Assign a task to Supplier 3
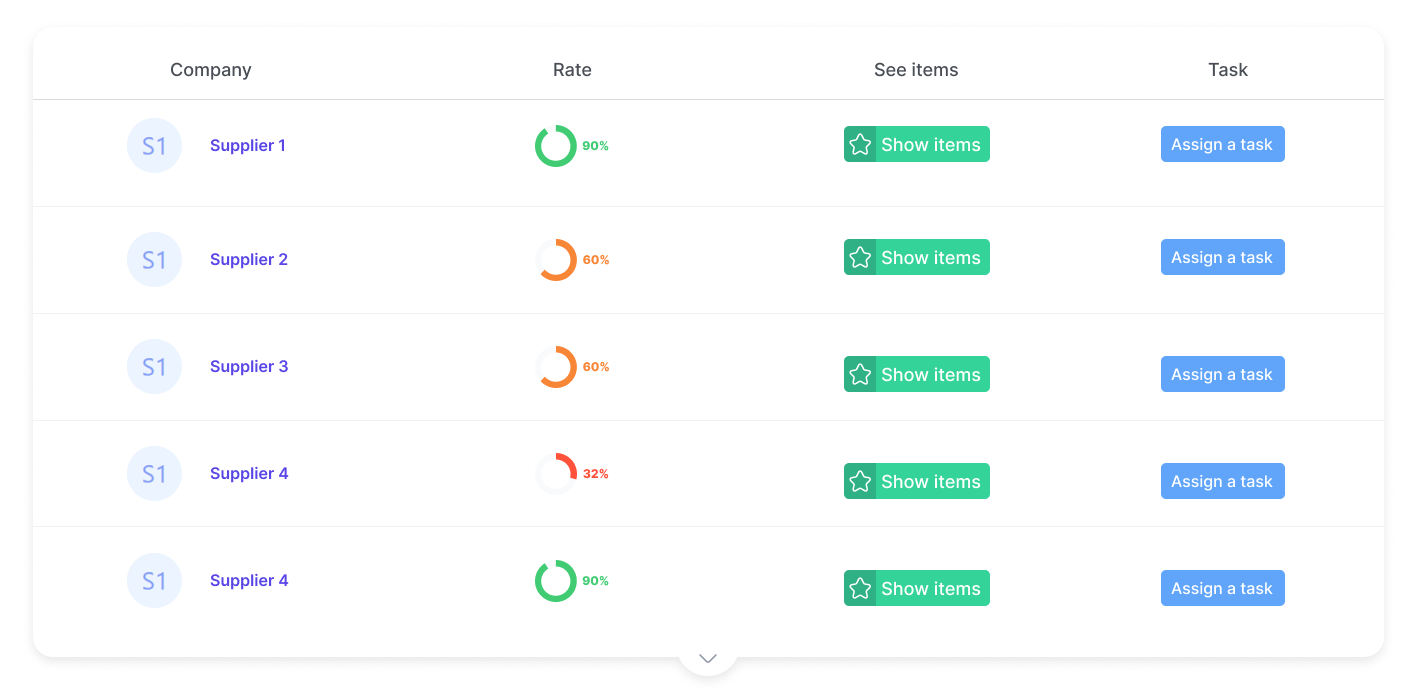This screenshot has width=1404, height=699. click(x=1222, y=374)
